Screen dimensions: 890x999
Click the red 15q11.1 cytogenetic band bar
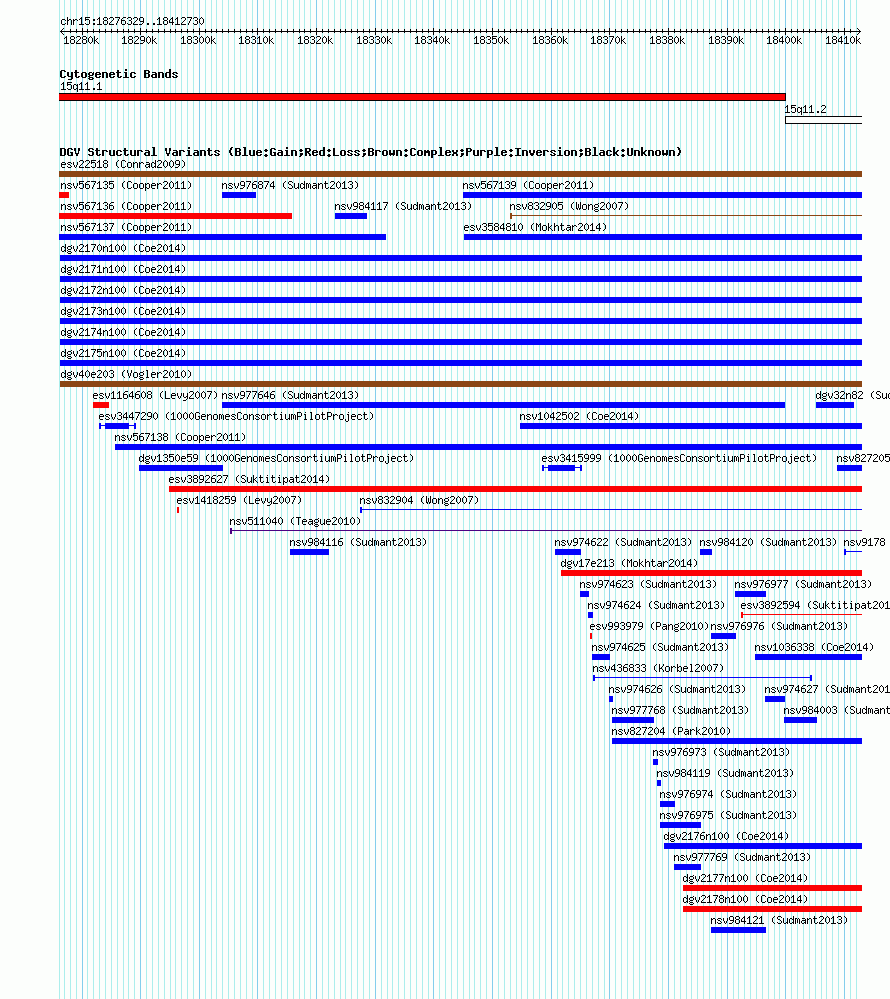tap(422, 97)
